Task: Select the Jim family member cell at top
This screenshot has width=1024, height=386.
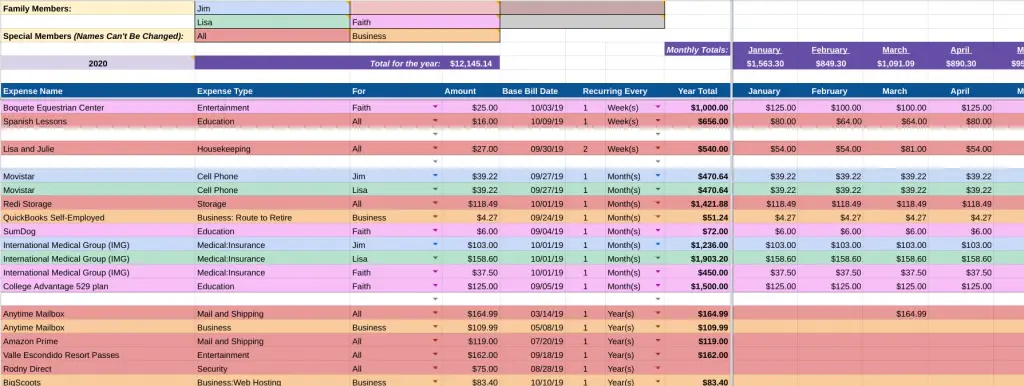Action: click(272, 8)
